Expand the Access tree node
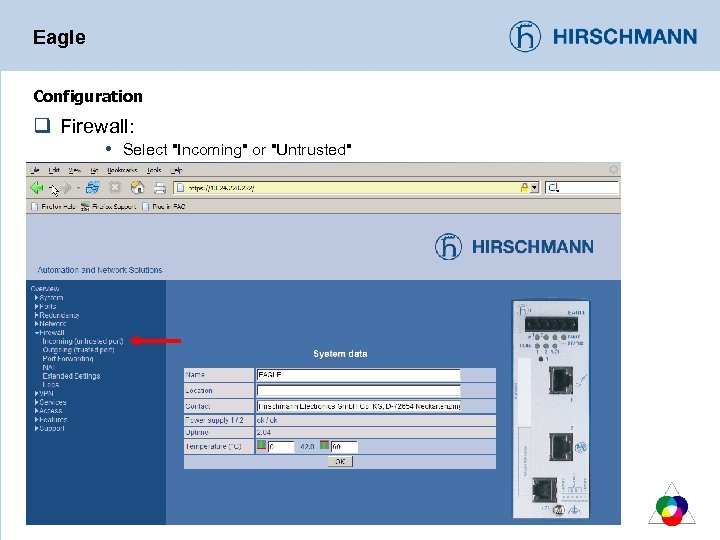The width and height of the screenshot is (720, 540). click(48, 411)
